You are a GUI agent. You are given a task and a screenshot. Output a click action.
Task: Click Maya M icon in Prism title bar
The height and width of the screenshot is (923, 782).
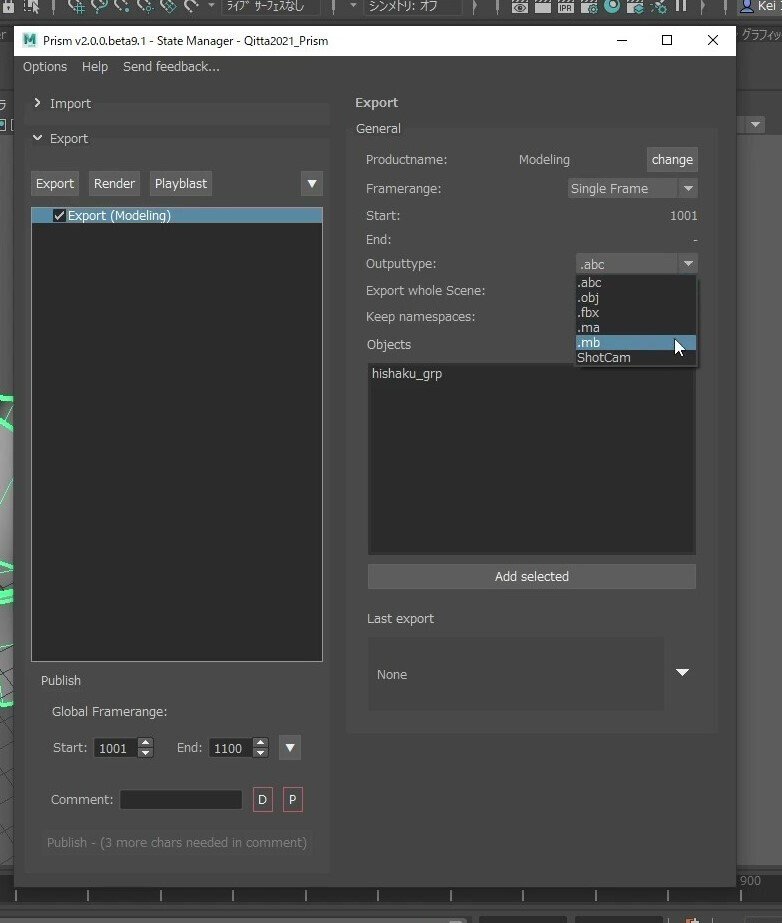point(29,40)
